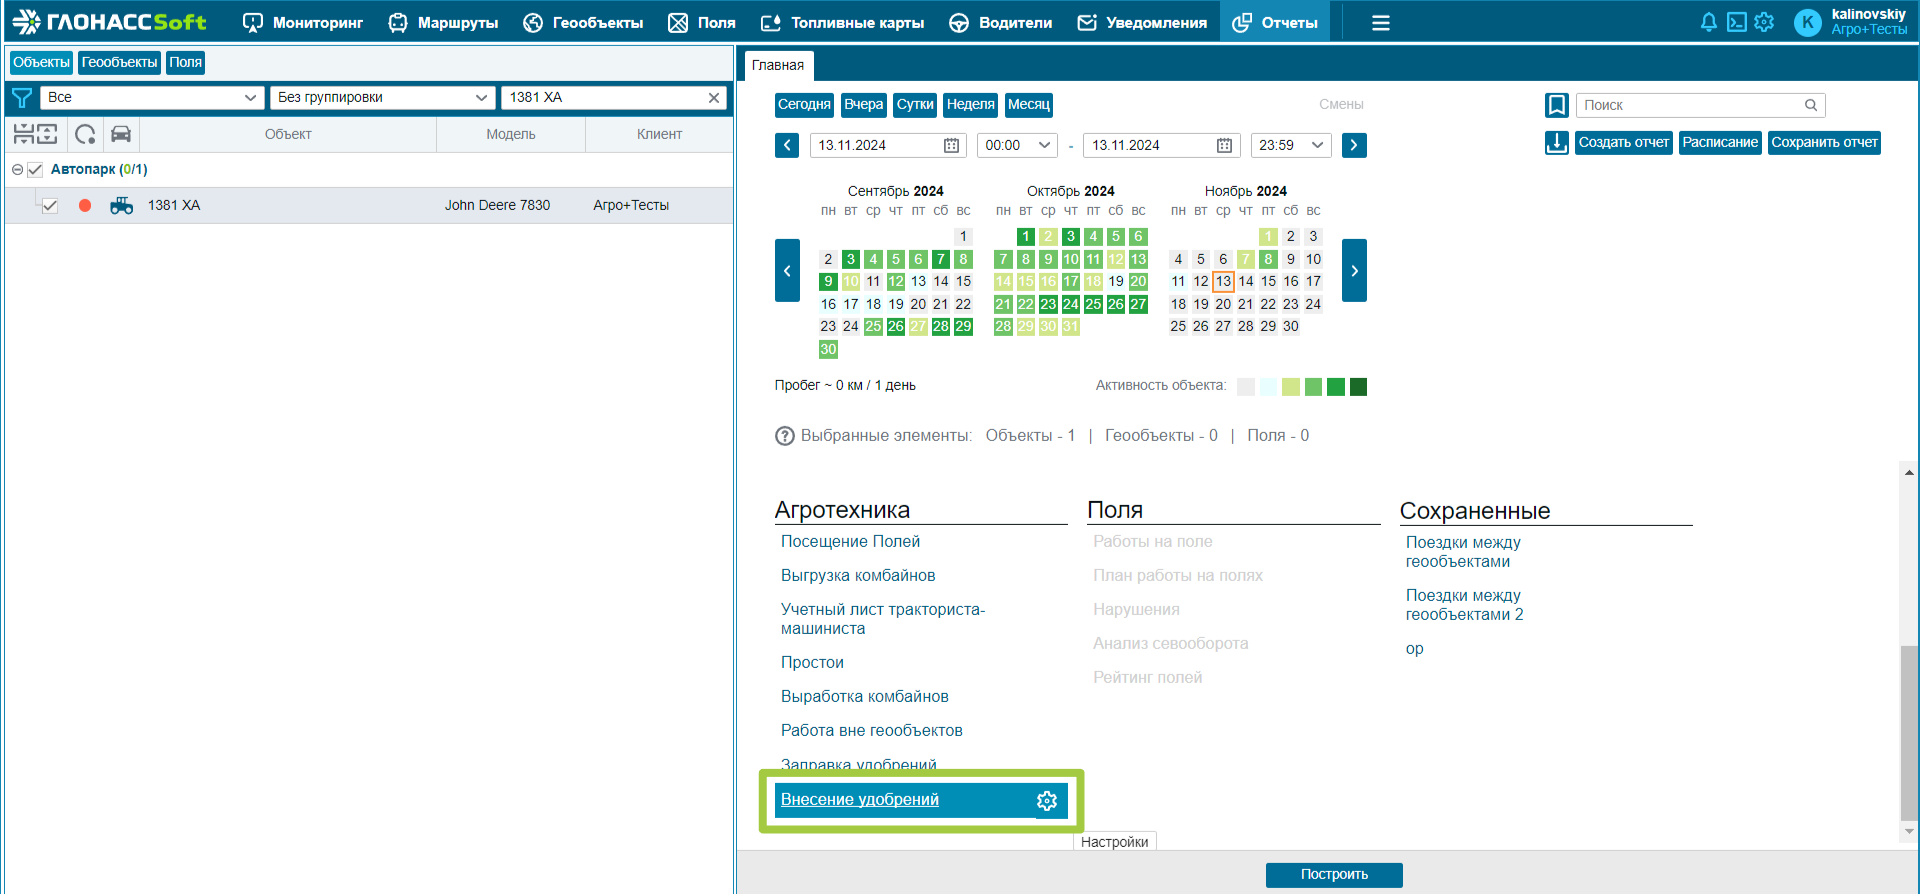Viewport: 1920px width, 894px height.
Task: Click Создать отчет button
Action: [1624, 143]
